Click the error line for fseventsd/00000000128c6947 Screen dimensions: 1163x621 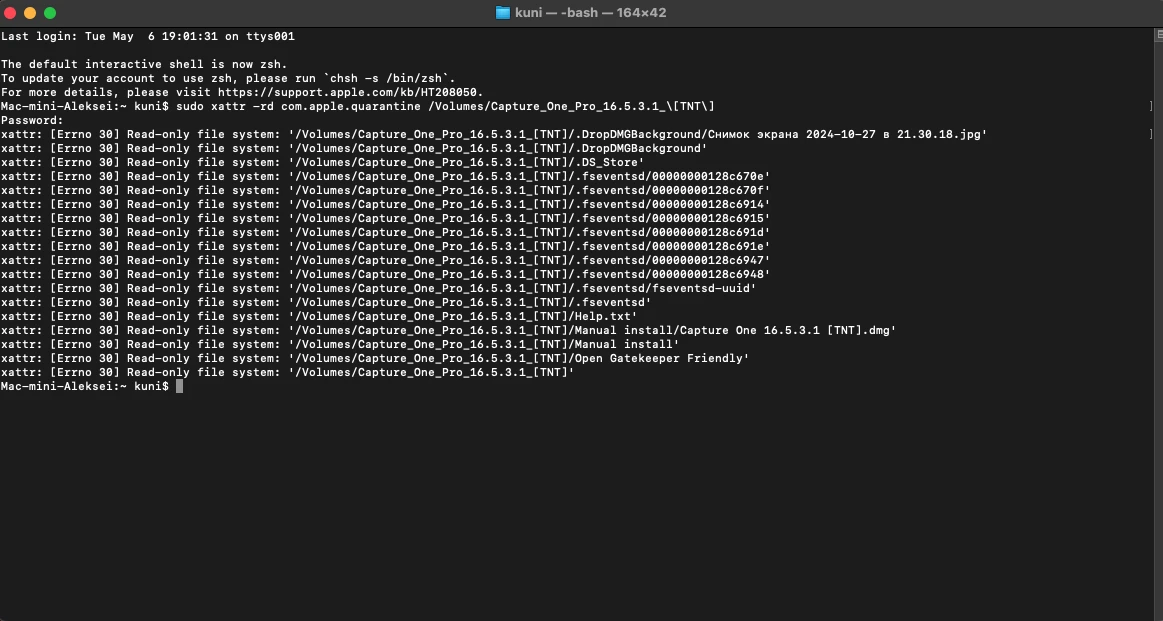(386, 261)
